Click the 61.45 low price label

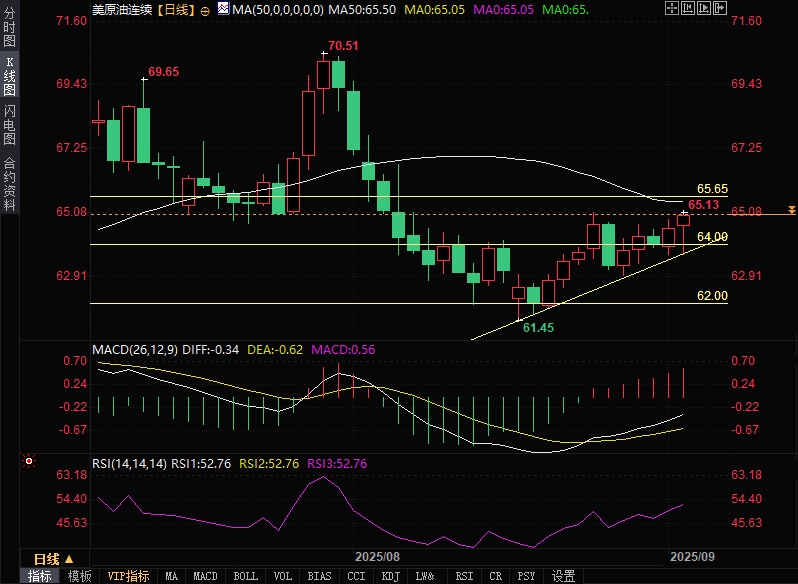pos(538,328)
